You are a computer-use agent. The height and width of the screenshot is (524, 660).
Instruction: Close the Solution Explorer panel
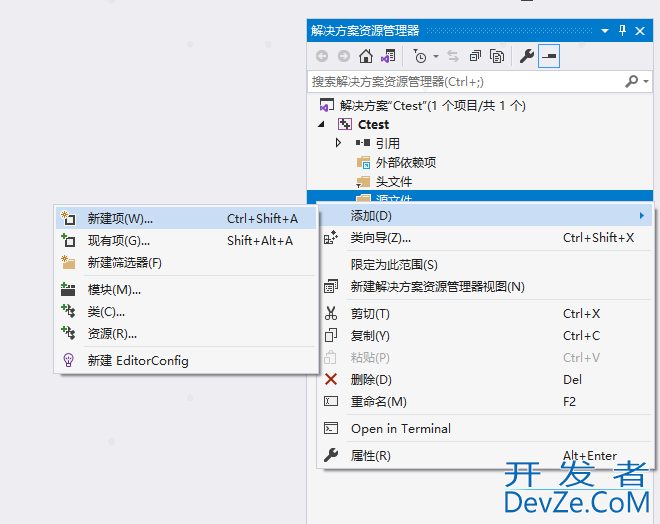point(640,31)
